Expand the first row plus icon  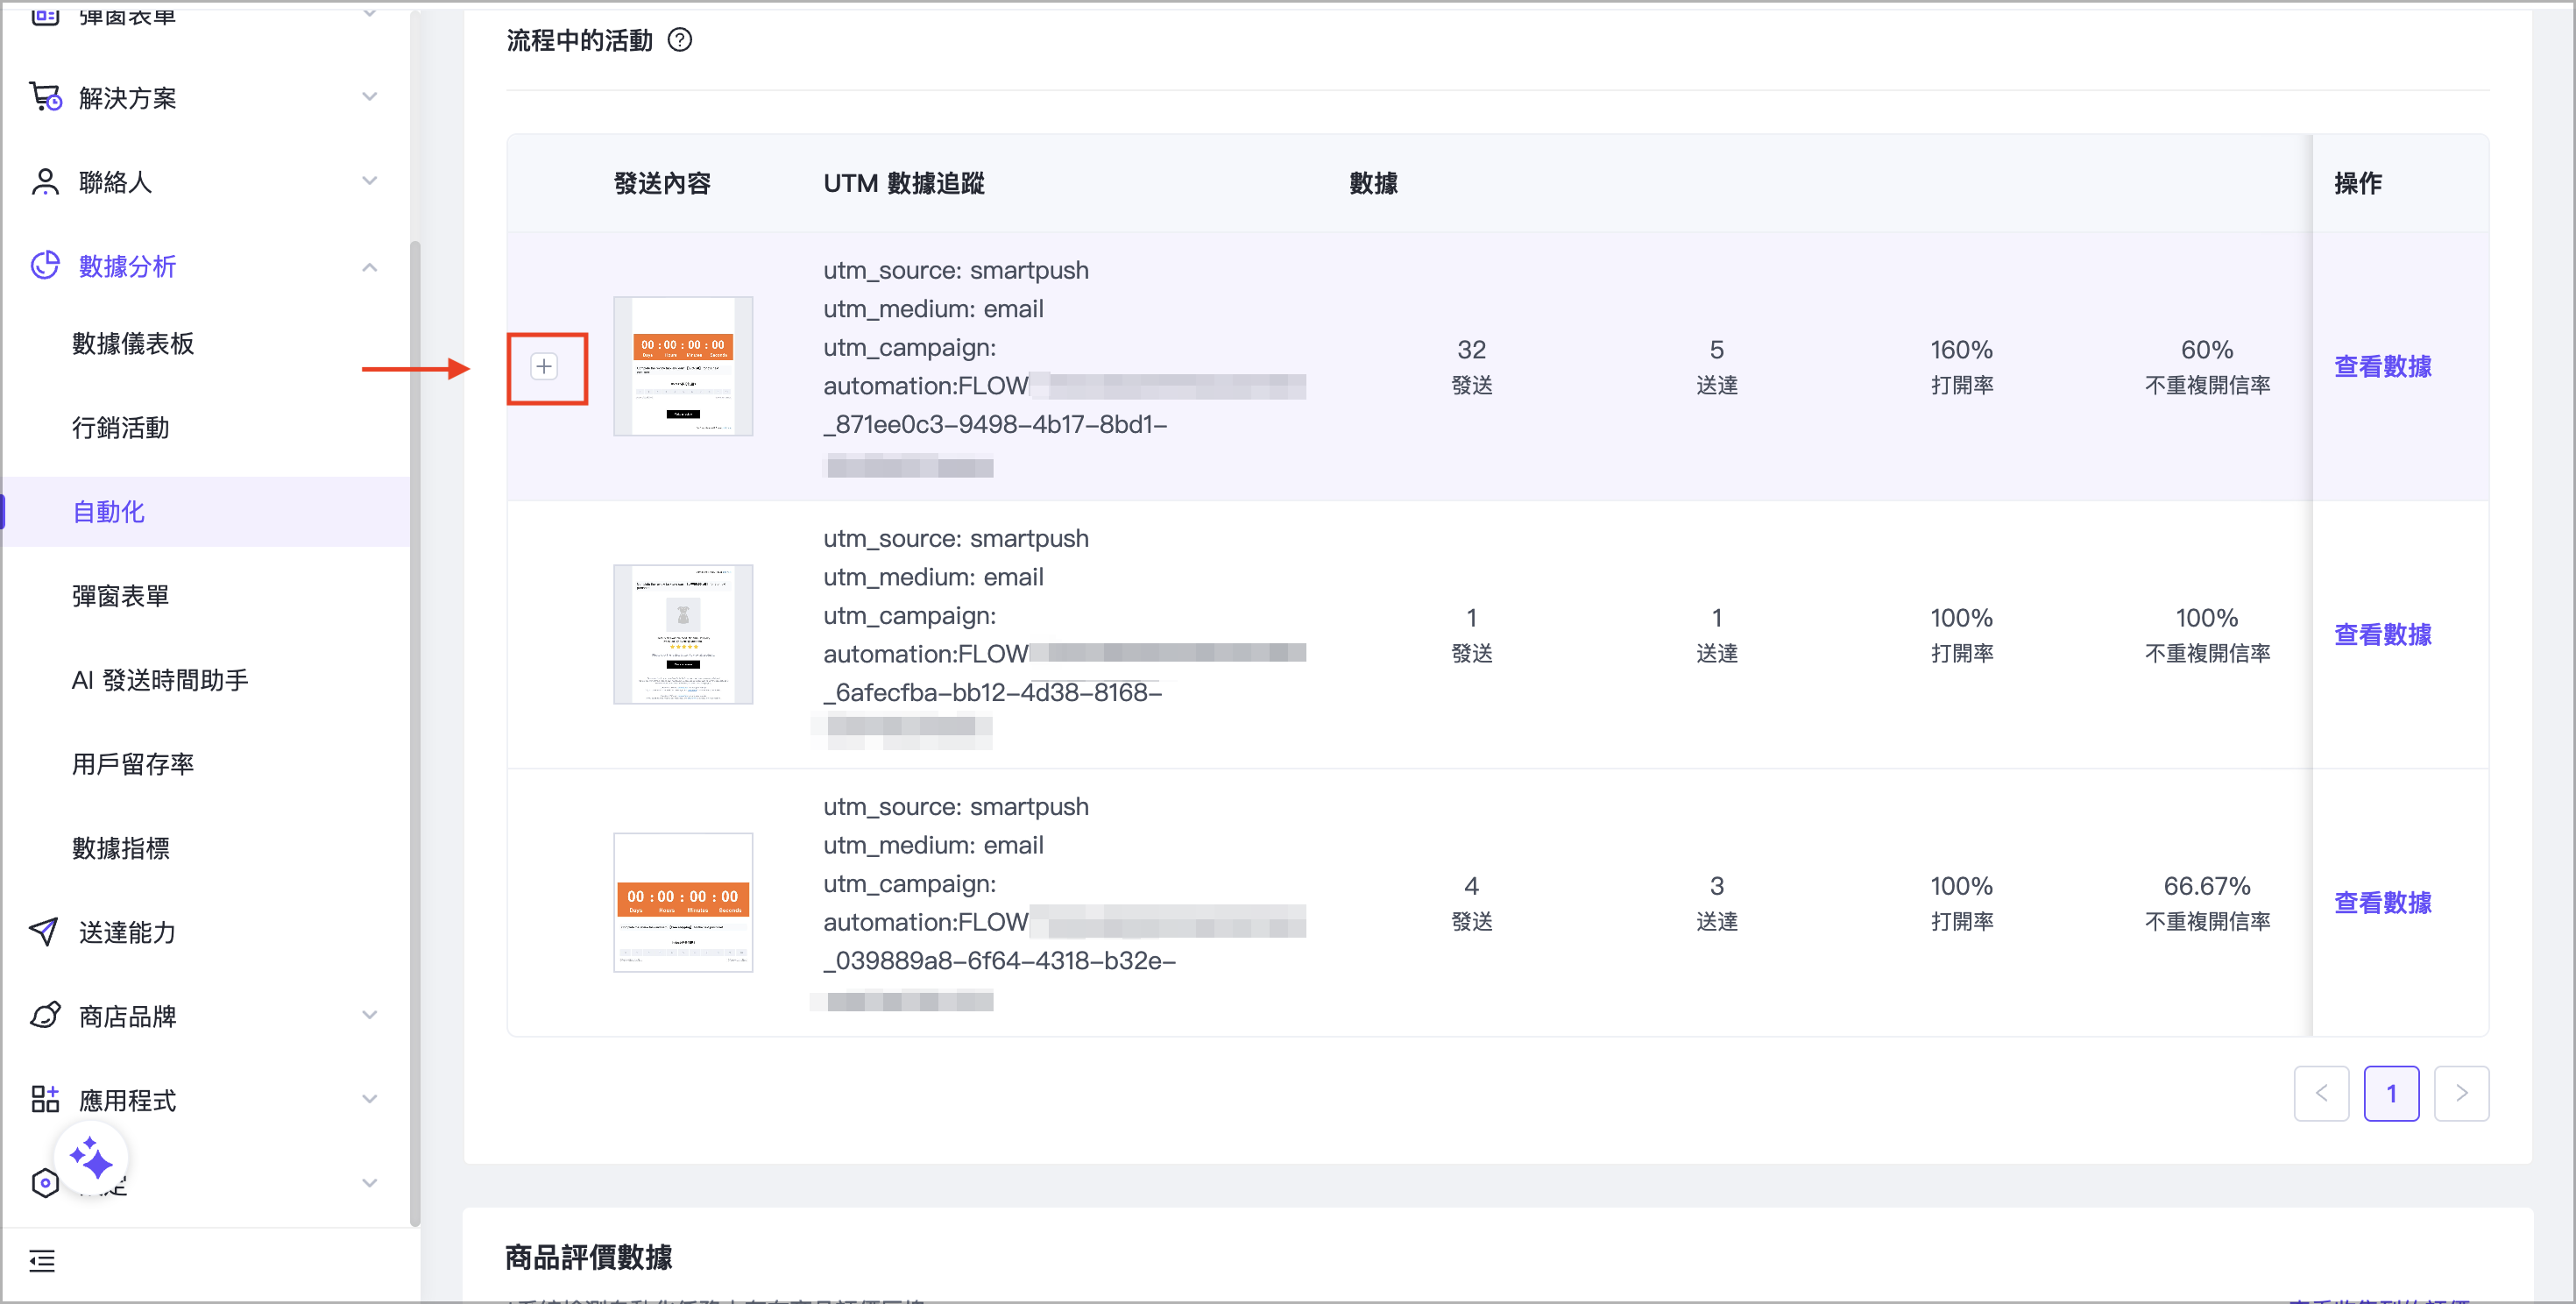544,367
